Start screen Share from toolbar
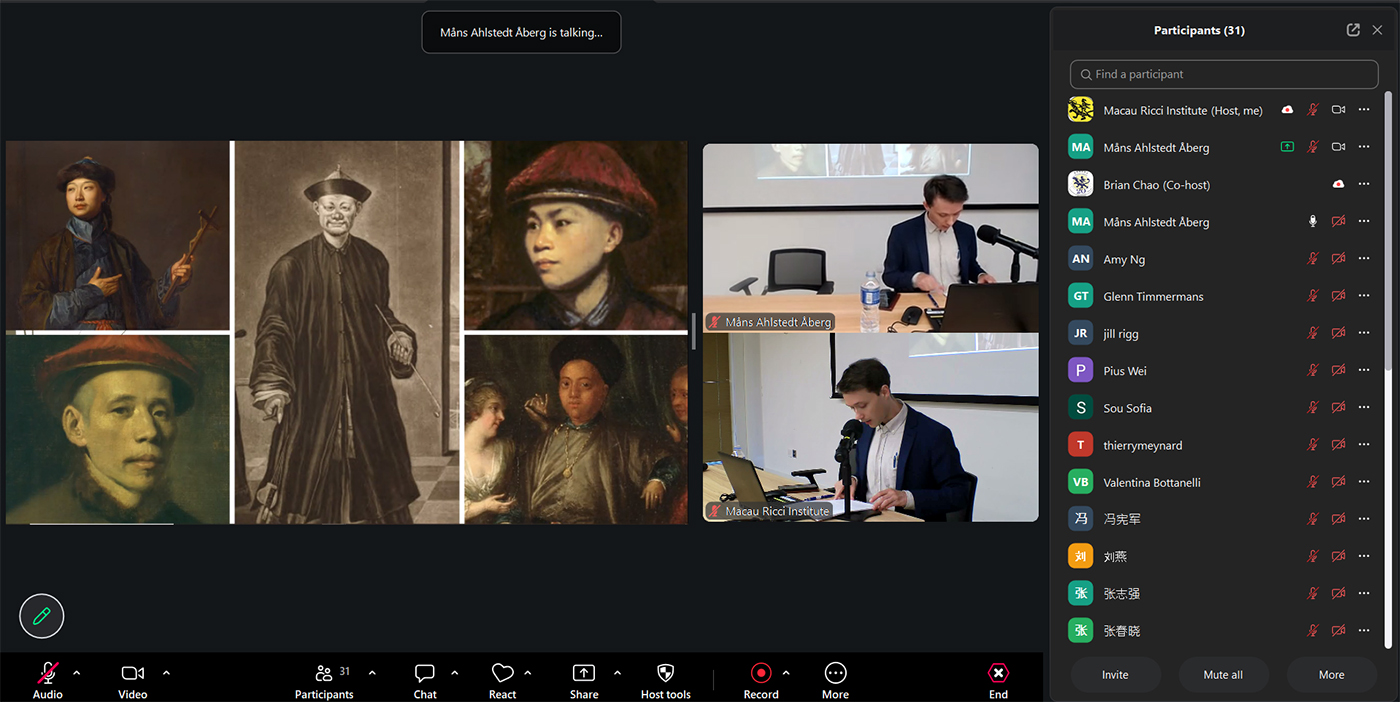The width and height of the screenshot is (1400, 702). [x=584, y=680]
